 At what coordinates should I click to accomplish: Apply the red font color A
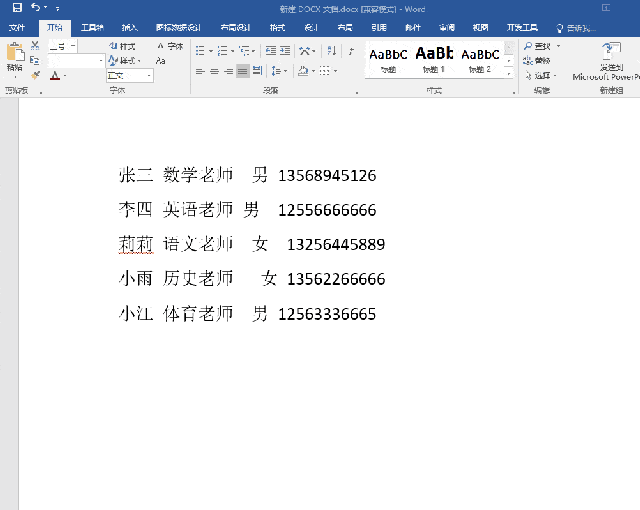click(x=55, y=75)
